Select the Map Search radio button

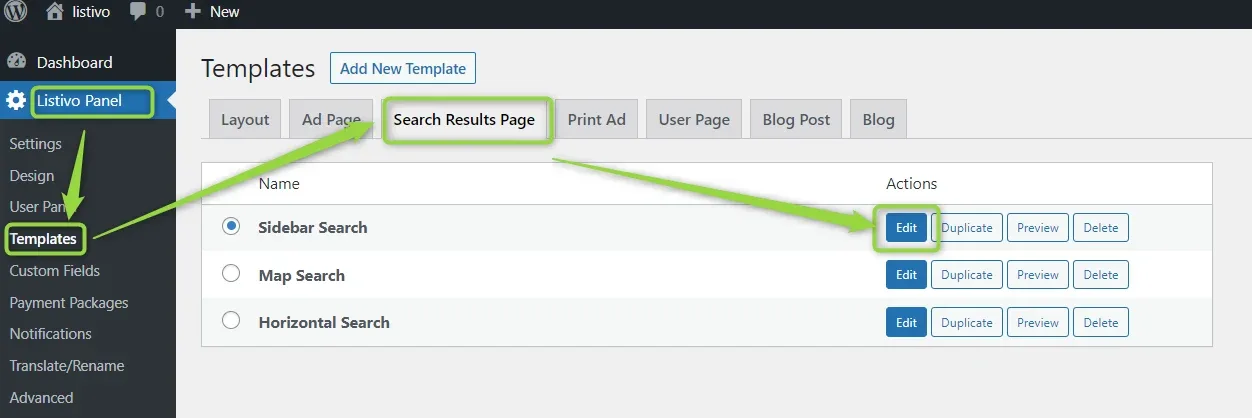(231, 273)
